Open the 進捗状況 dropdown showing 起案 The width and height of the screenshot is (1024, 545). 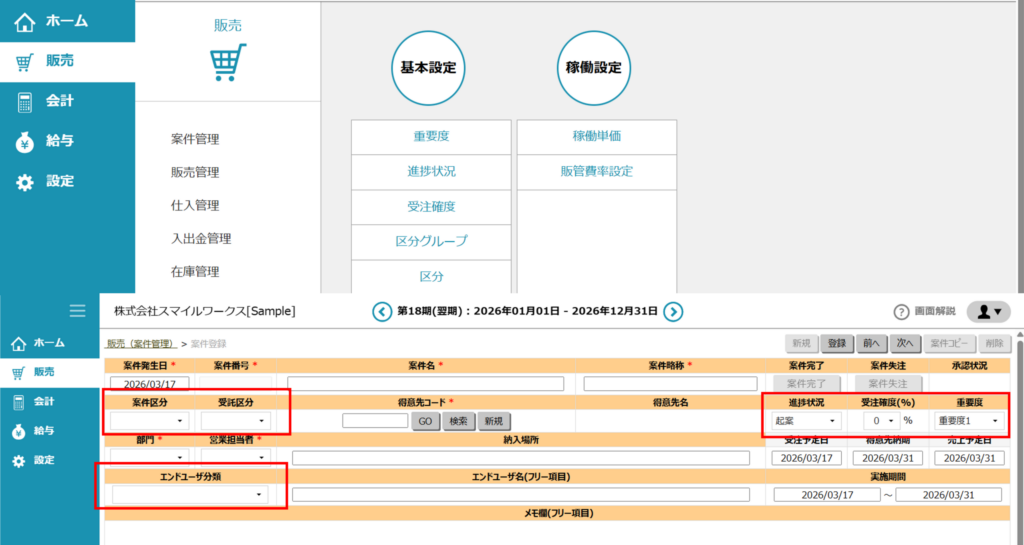[x=806, y=421]
